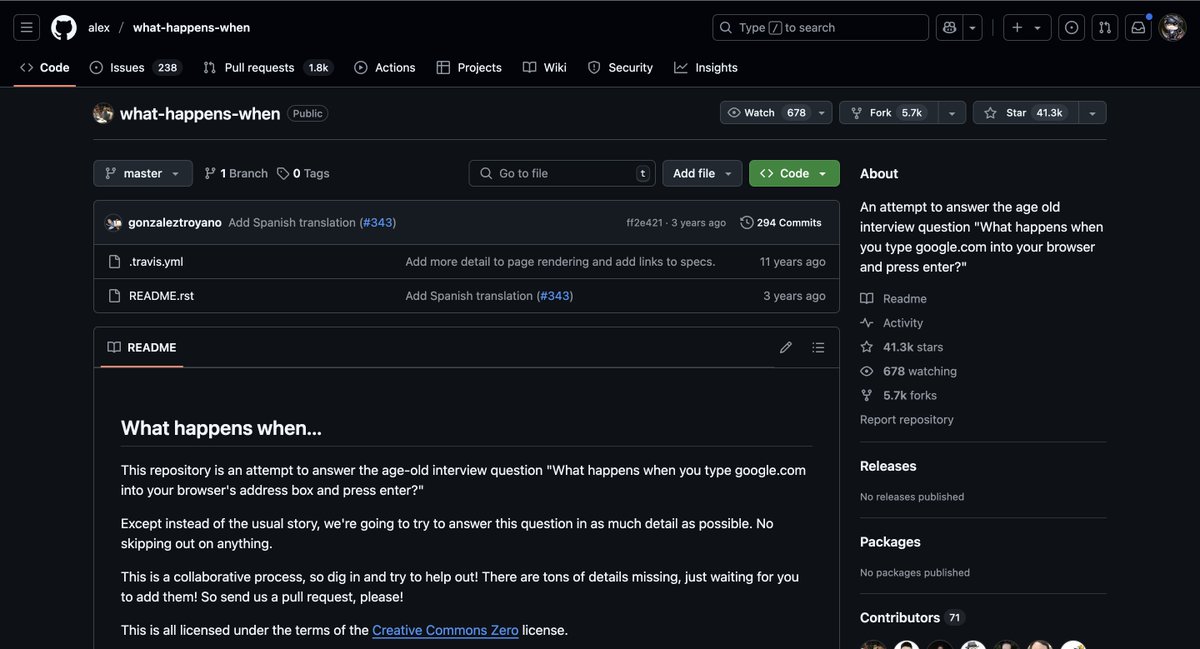Image resolution: width=1200 pixels, height=649 pixels.
Task: Click gonzaleztroyano author link
Action: [175, 222]
